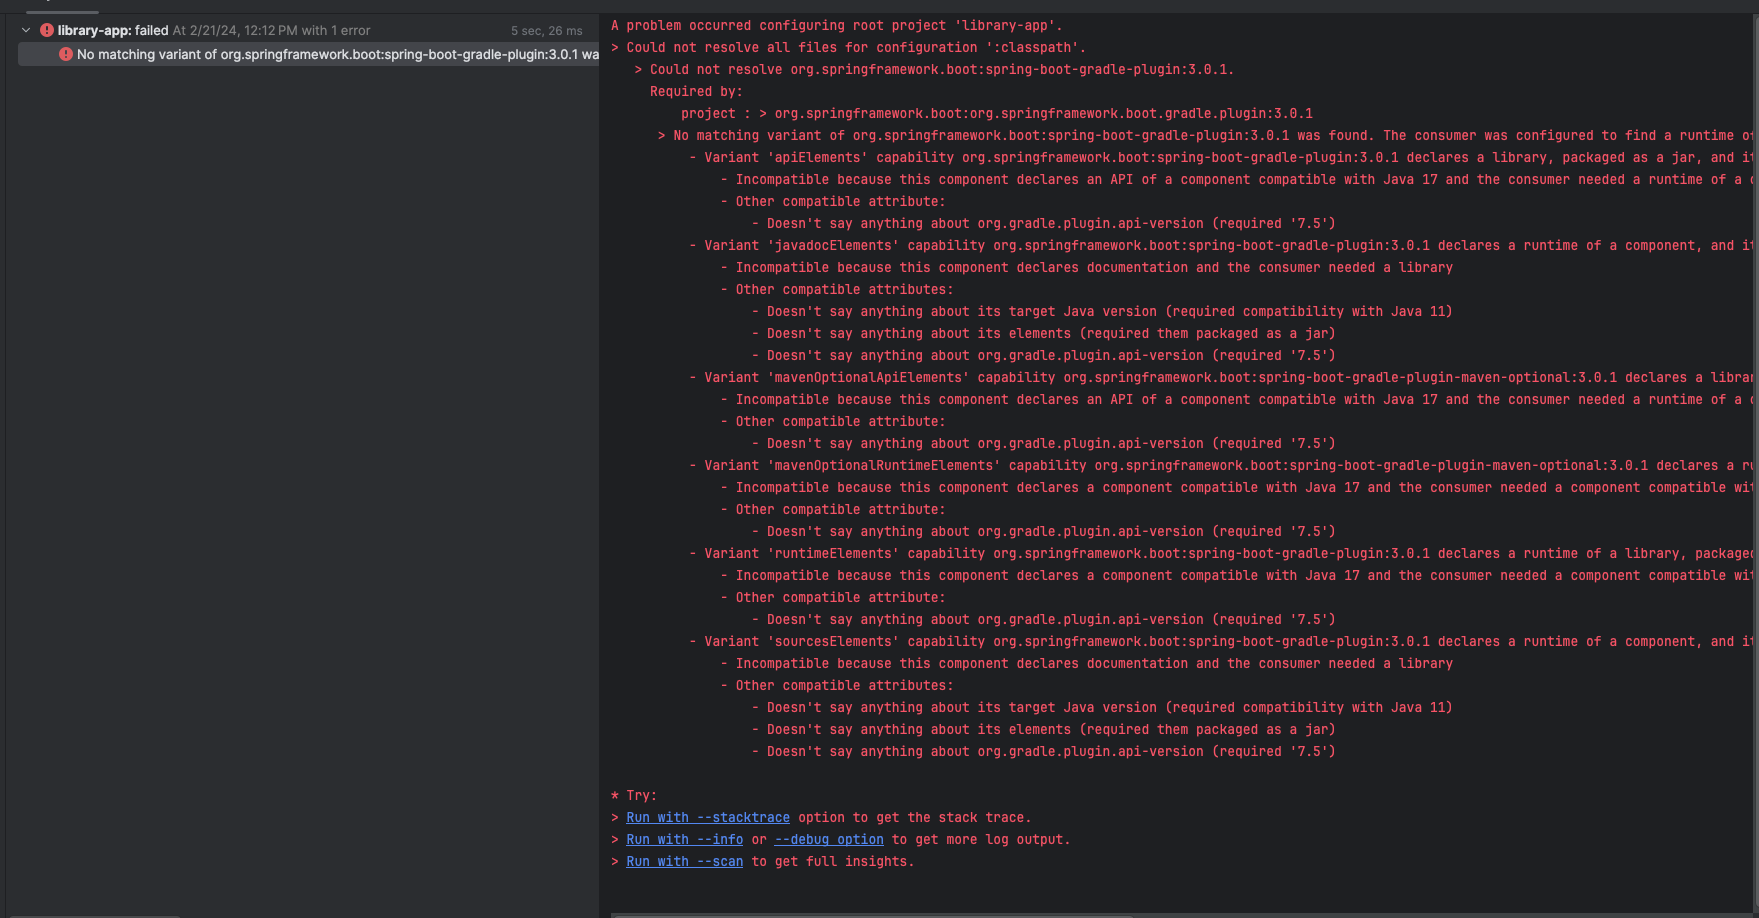Image resolution: width=1759 pixels, height=918 pixels.
Task: Click 'A problem occurred configuring root project' line
Action: point(837,25)
